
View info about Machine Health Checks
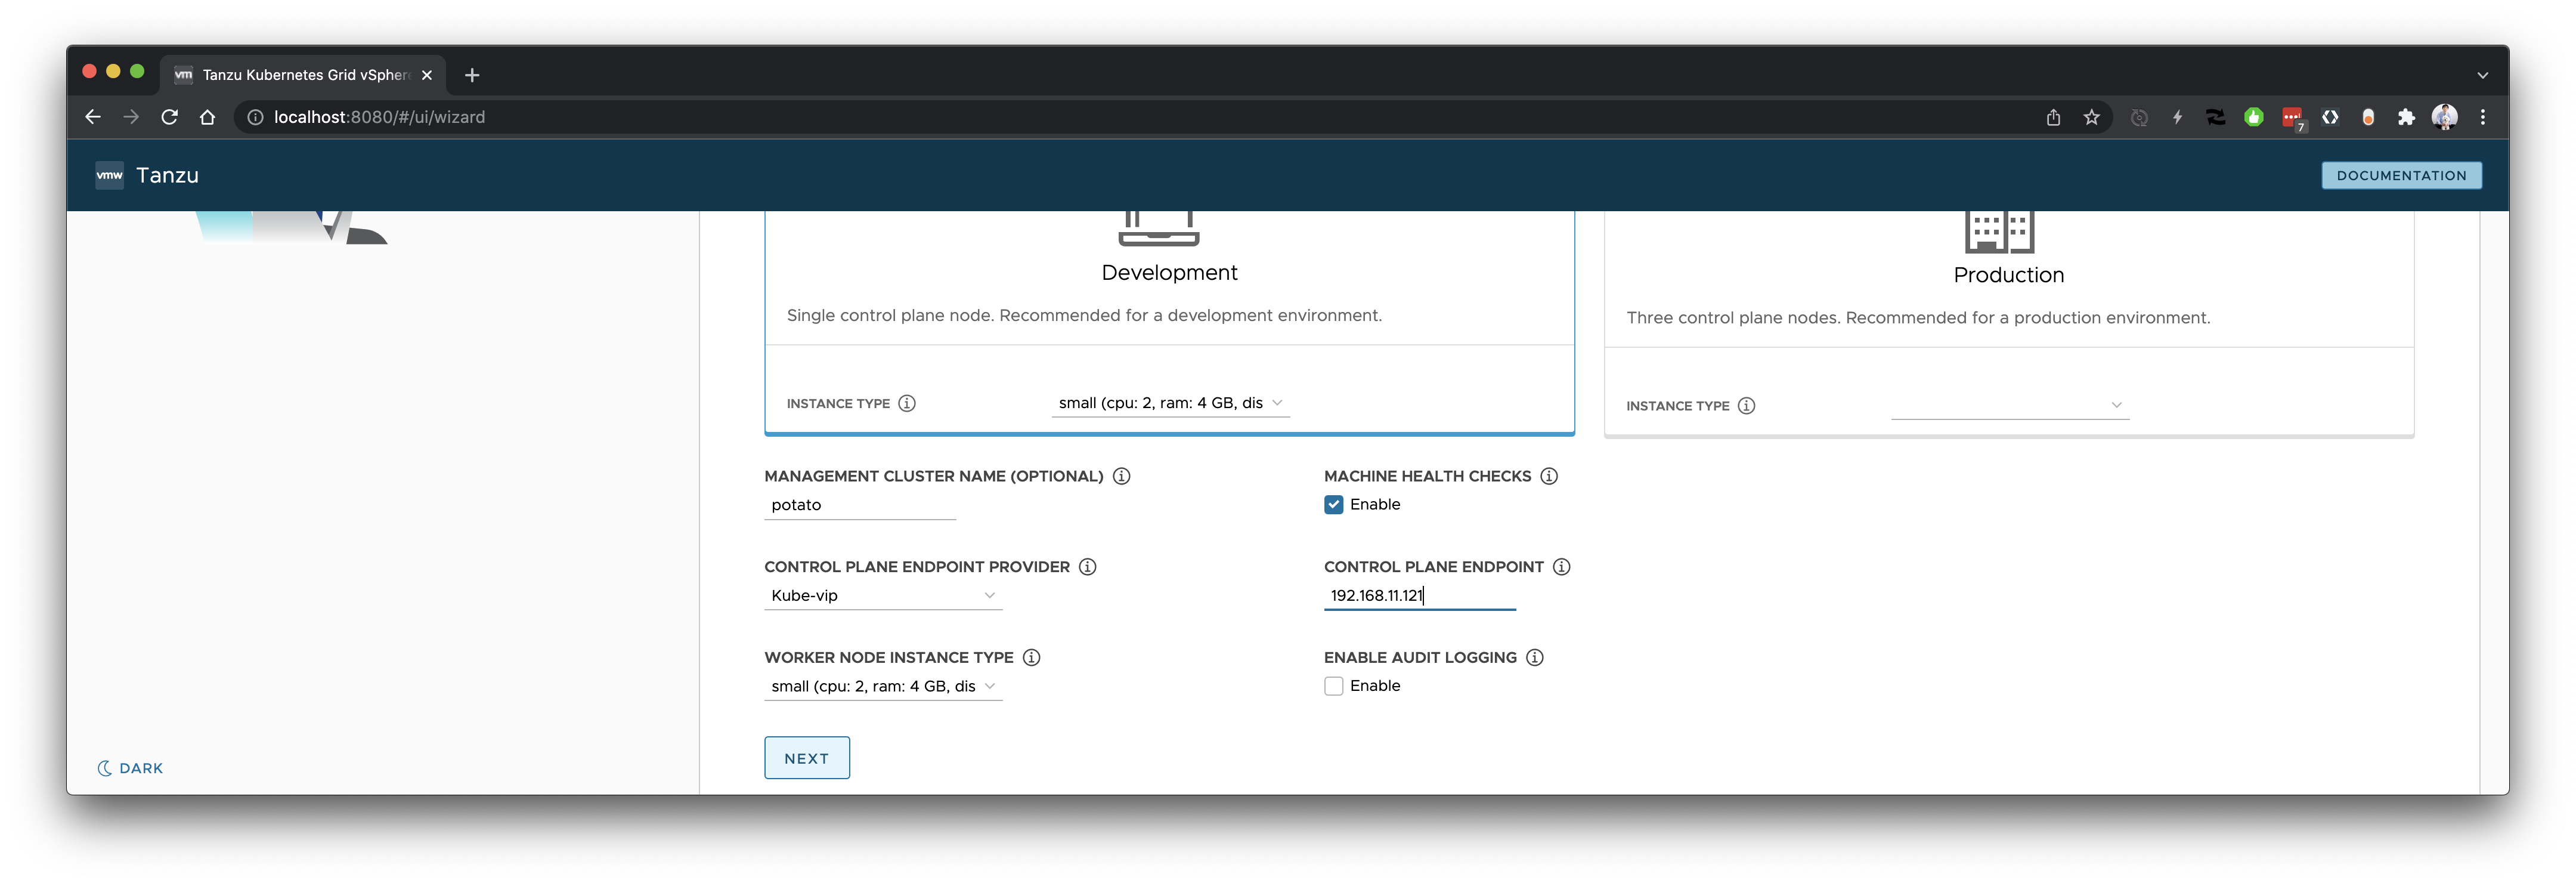tap(1549, 476)
